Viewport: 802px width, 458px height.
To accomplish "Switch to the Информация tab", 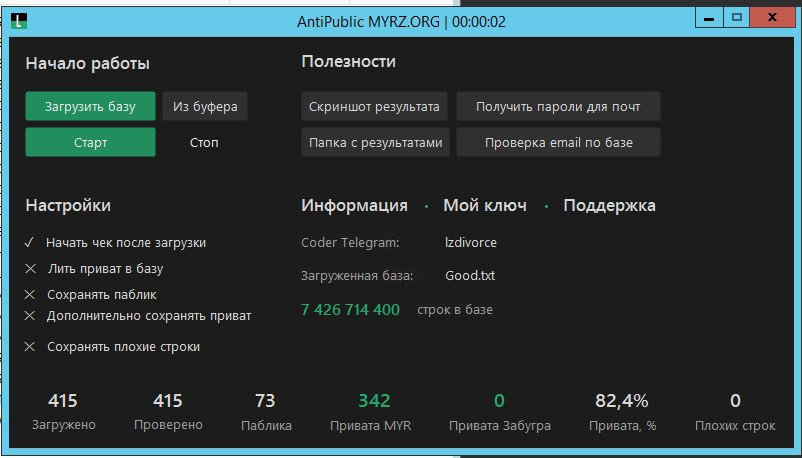I will [354, 205].
